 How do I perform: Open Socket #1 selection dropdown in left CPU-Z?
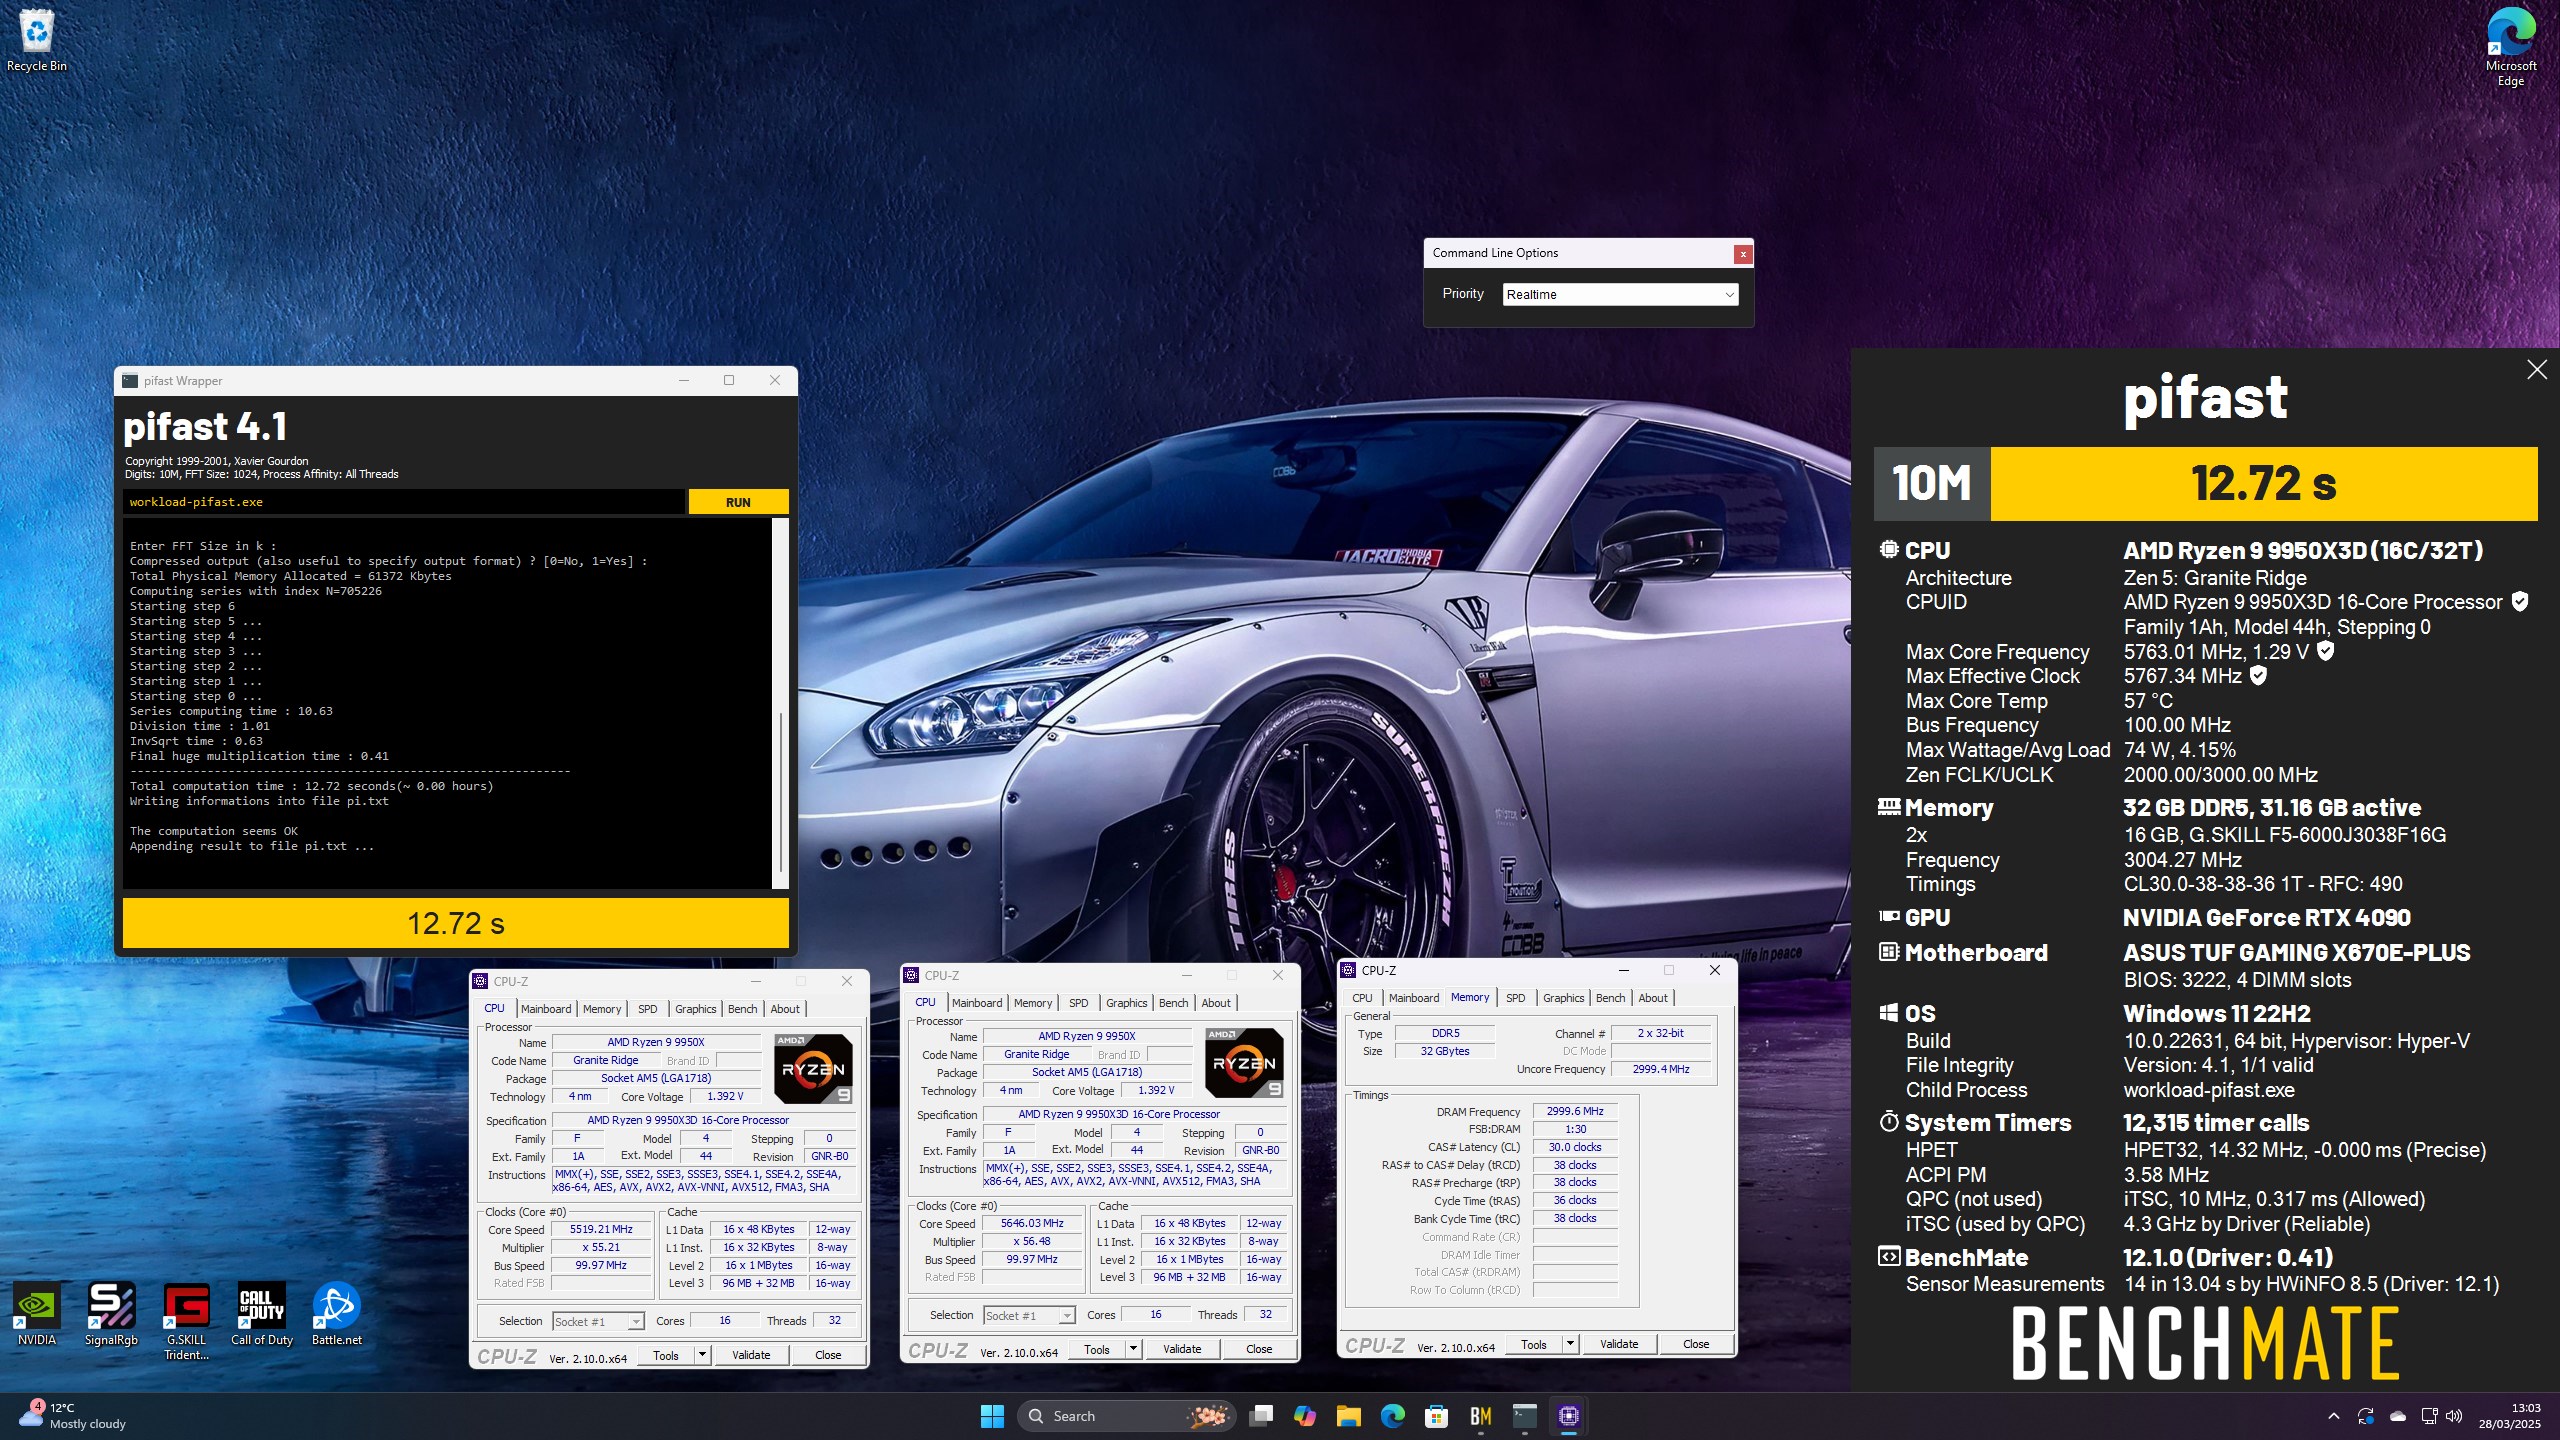599,1321
